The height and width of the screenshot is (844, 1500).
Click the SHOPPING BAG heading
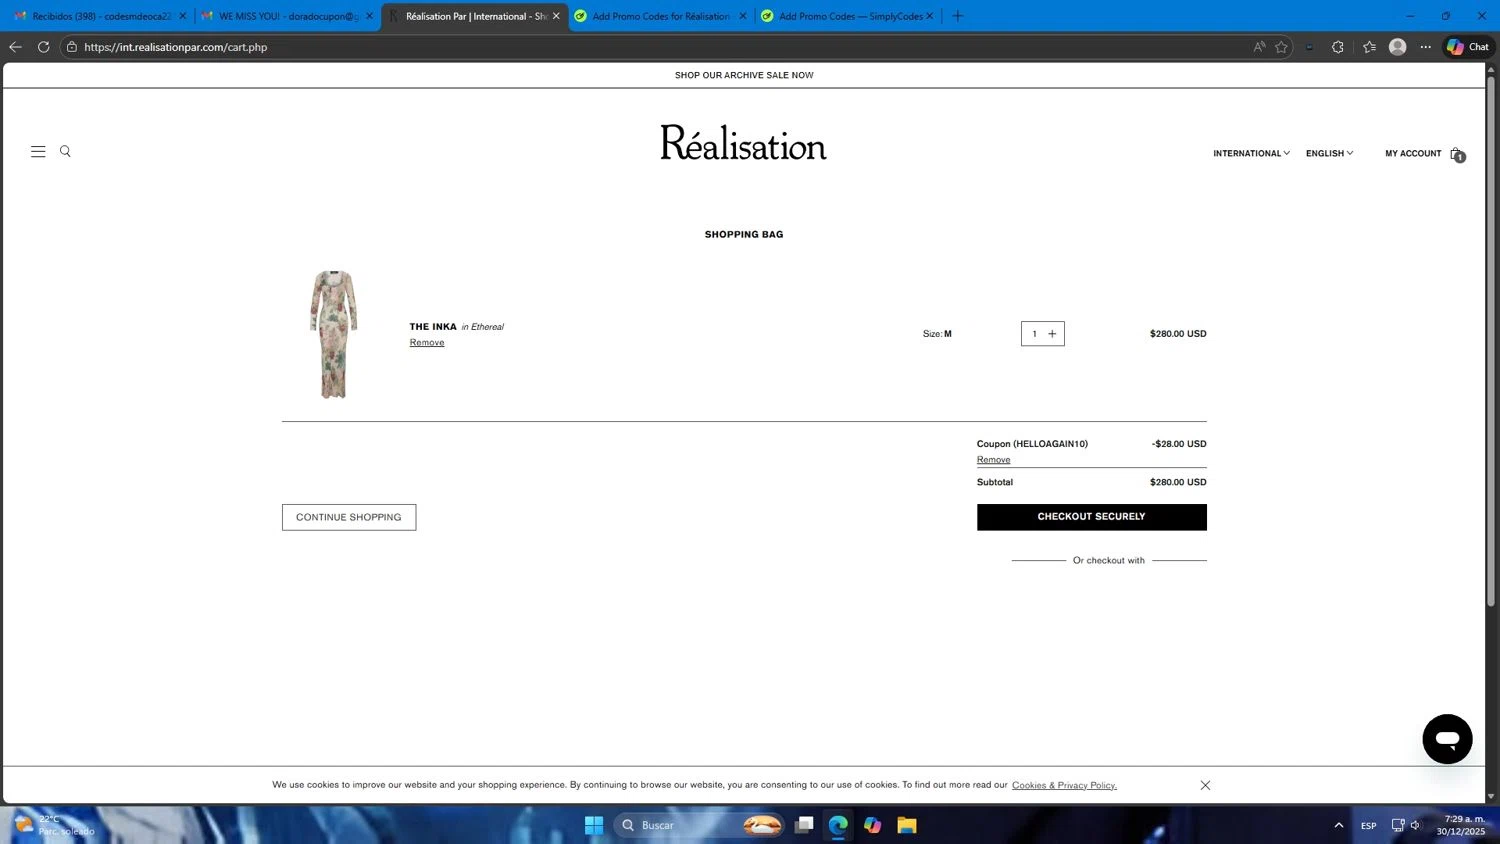click(744, 234)
